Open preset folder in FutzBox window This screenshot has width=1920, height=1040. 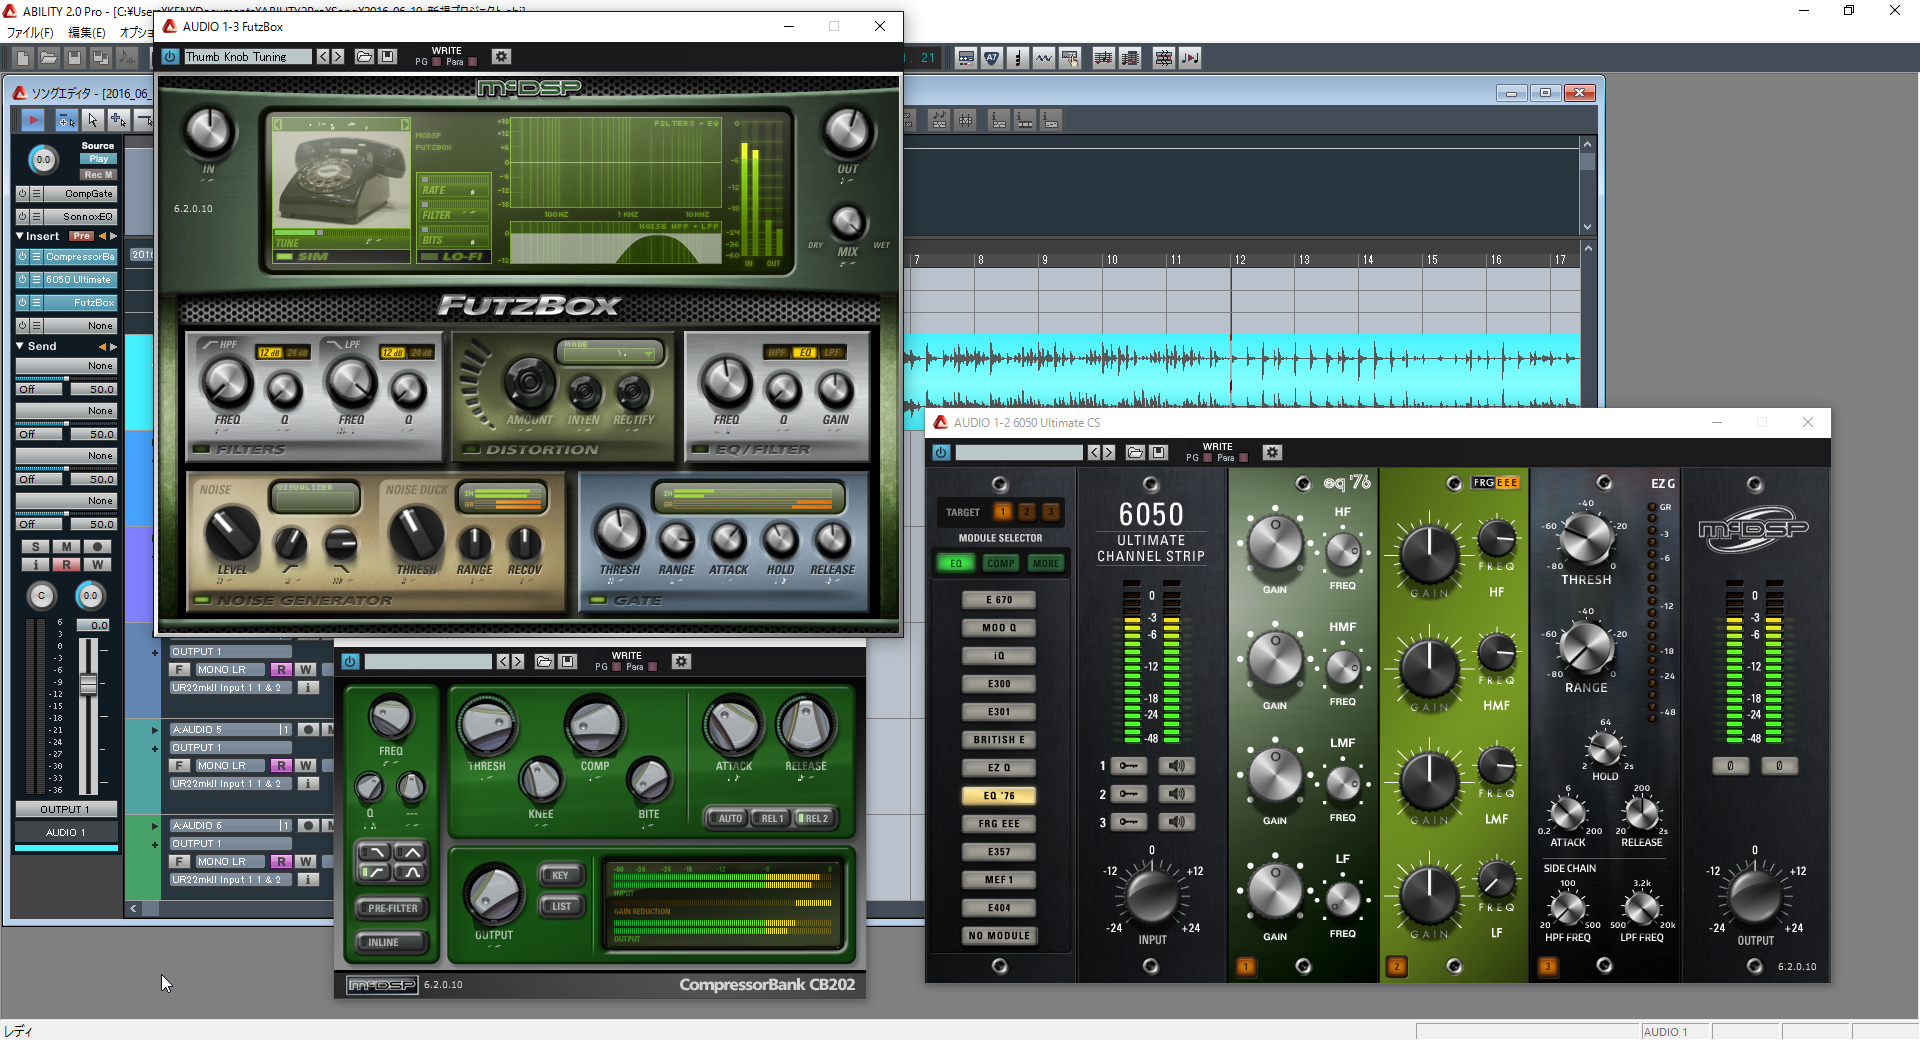364,57
